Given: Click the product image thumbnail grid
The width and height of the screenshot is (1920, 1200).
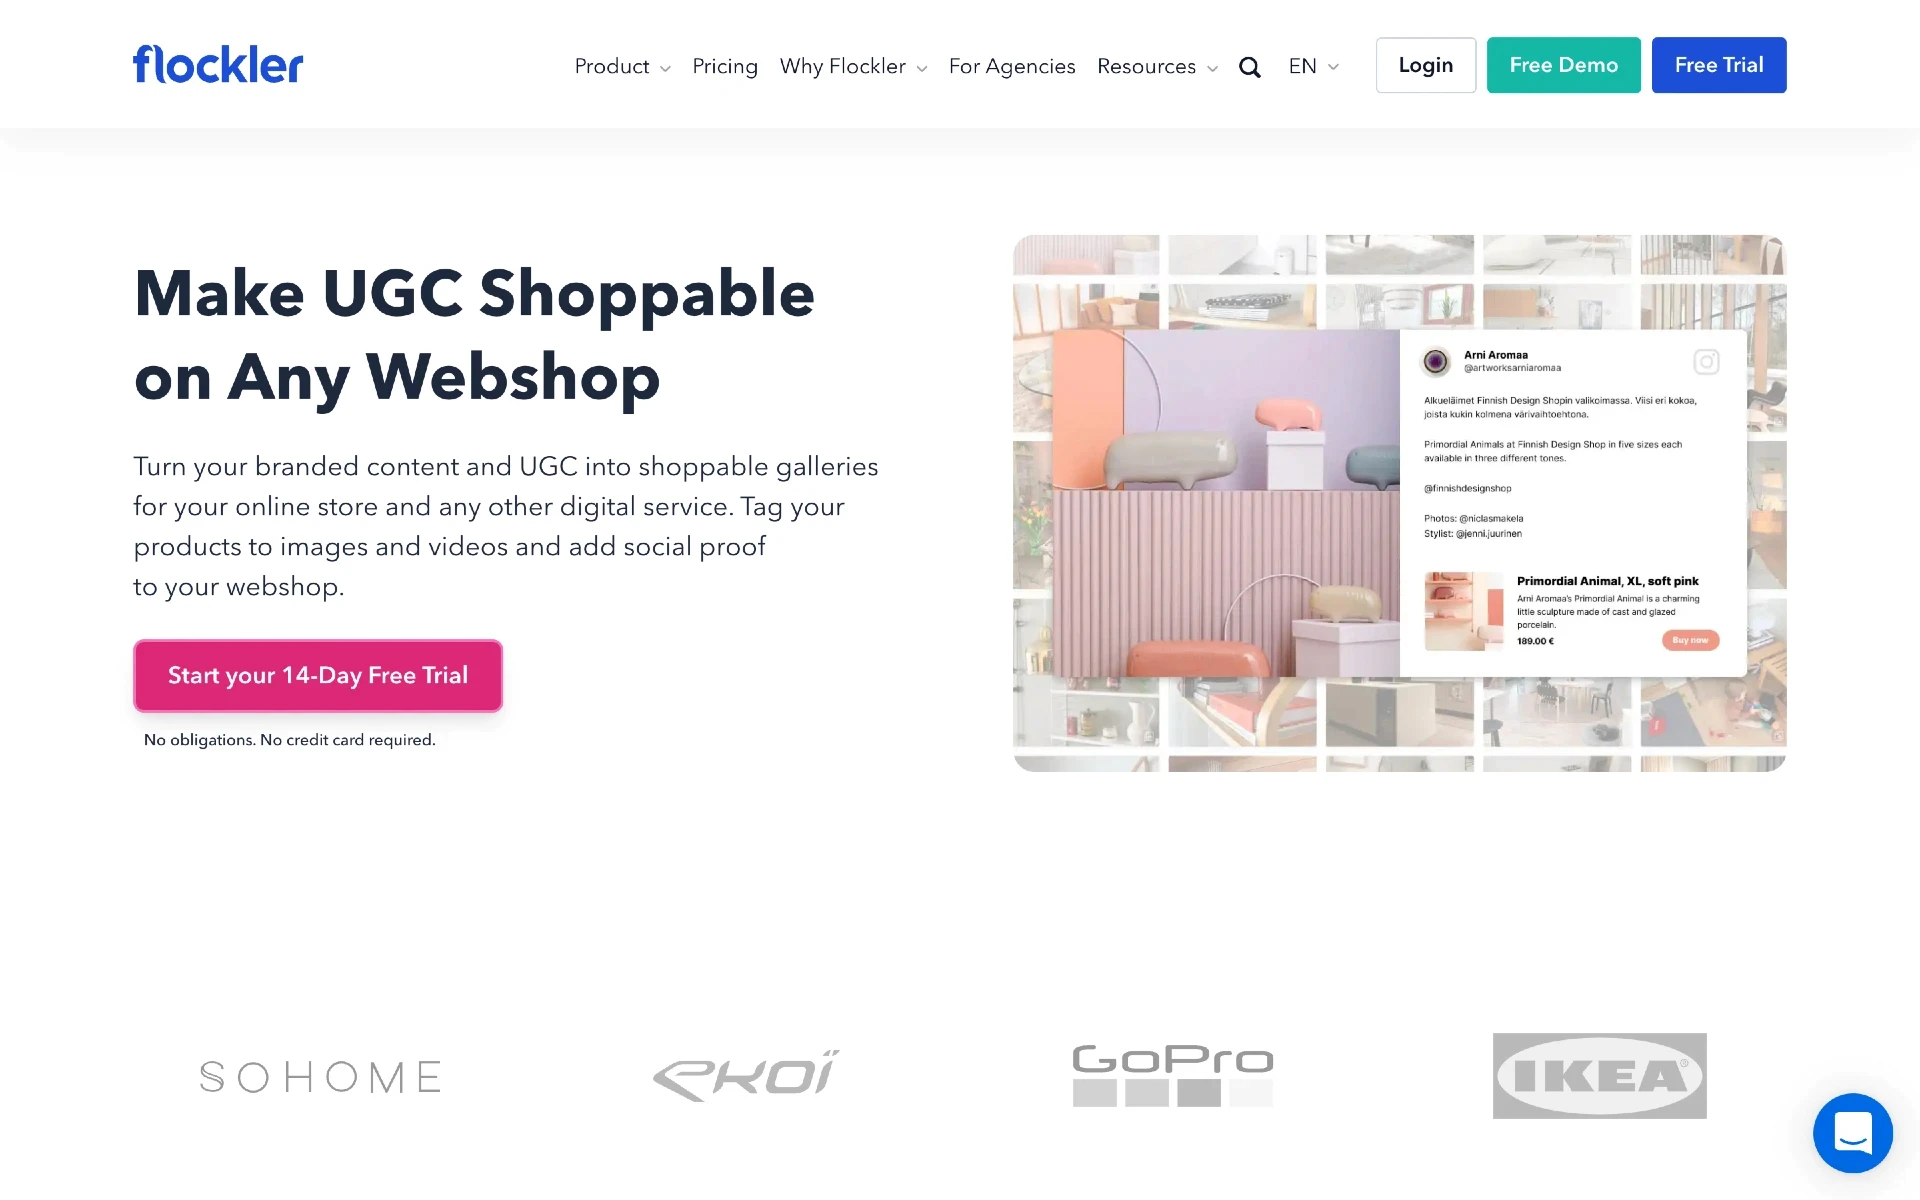Looking at the screenshot, I should click(1399, 502).
